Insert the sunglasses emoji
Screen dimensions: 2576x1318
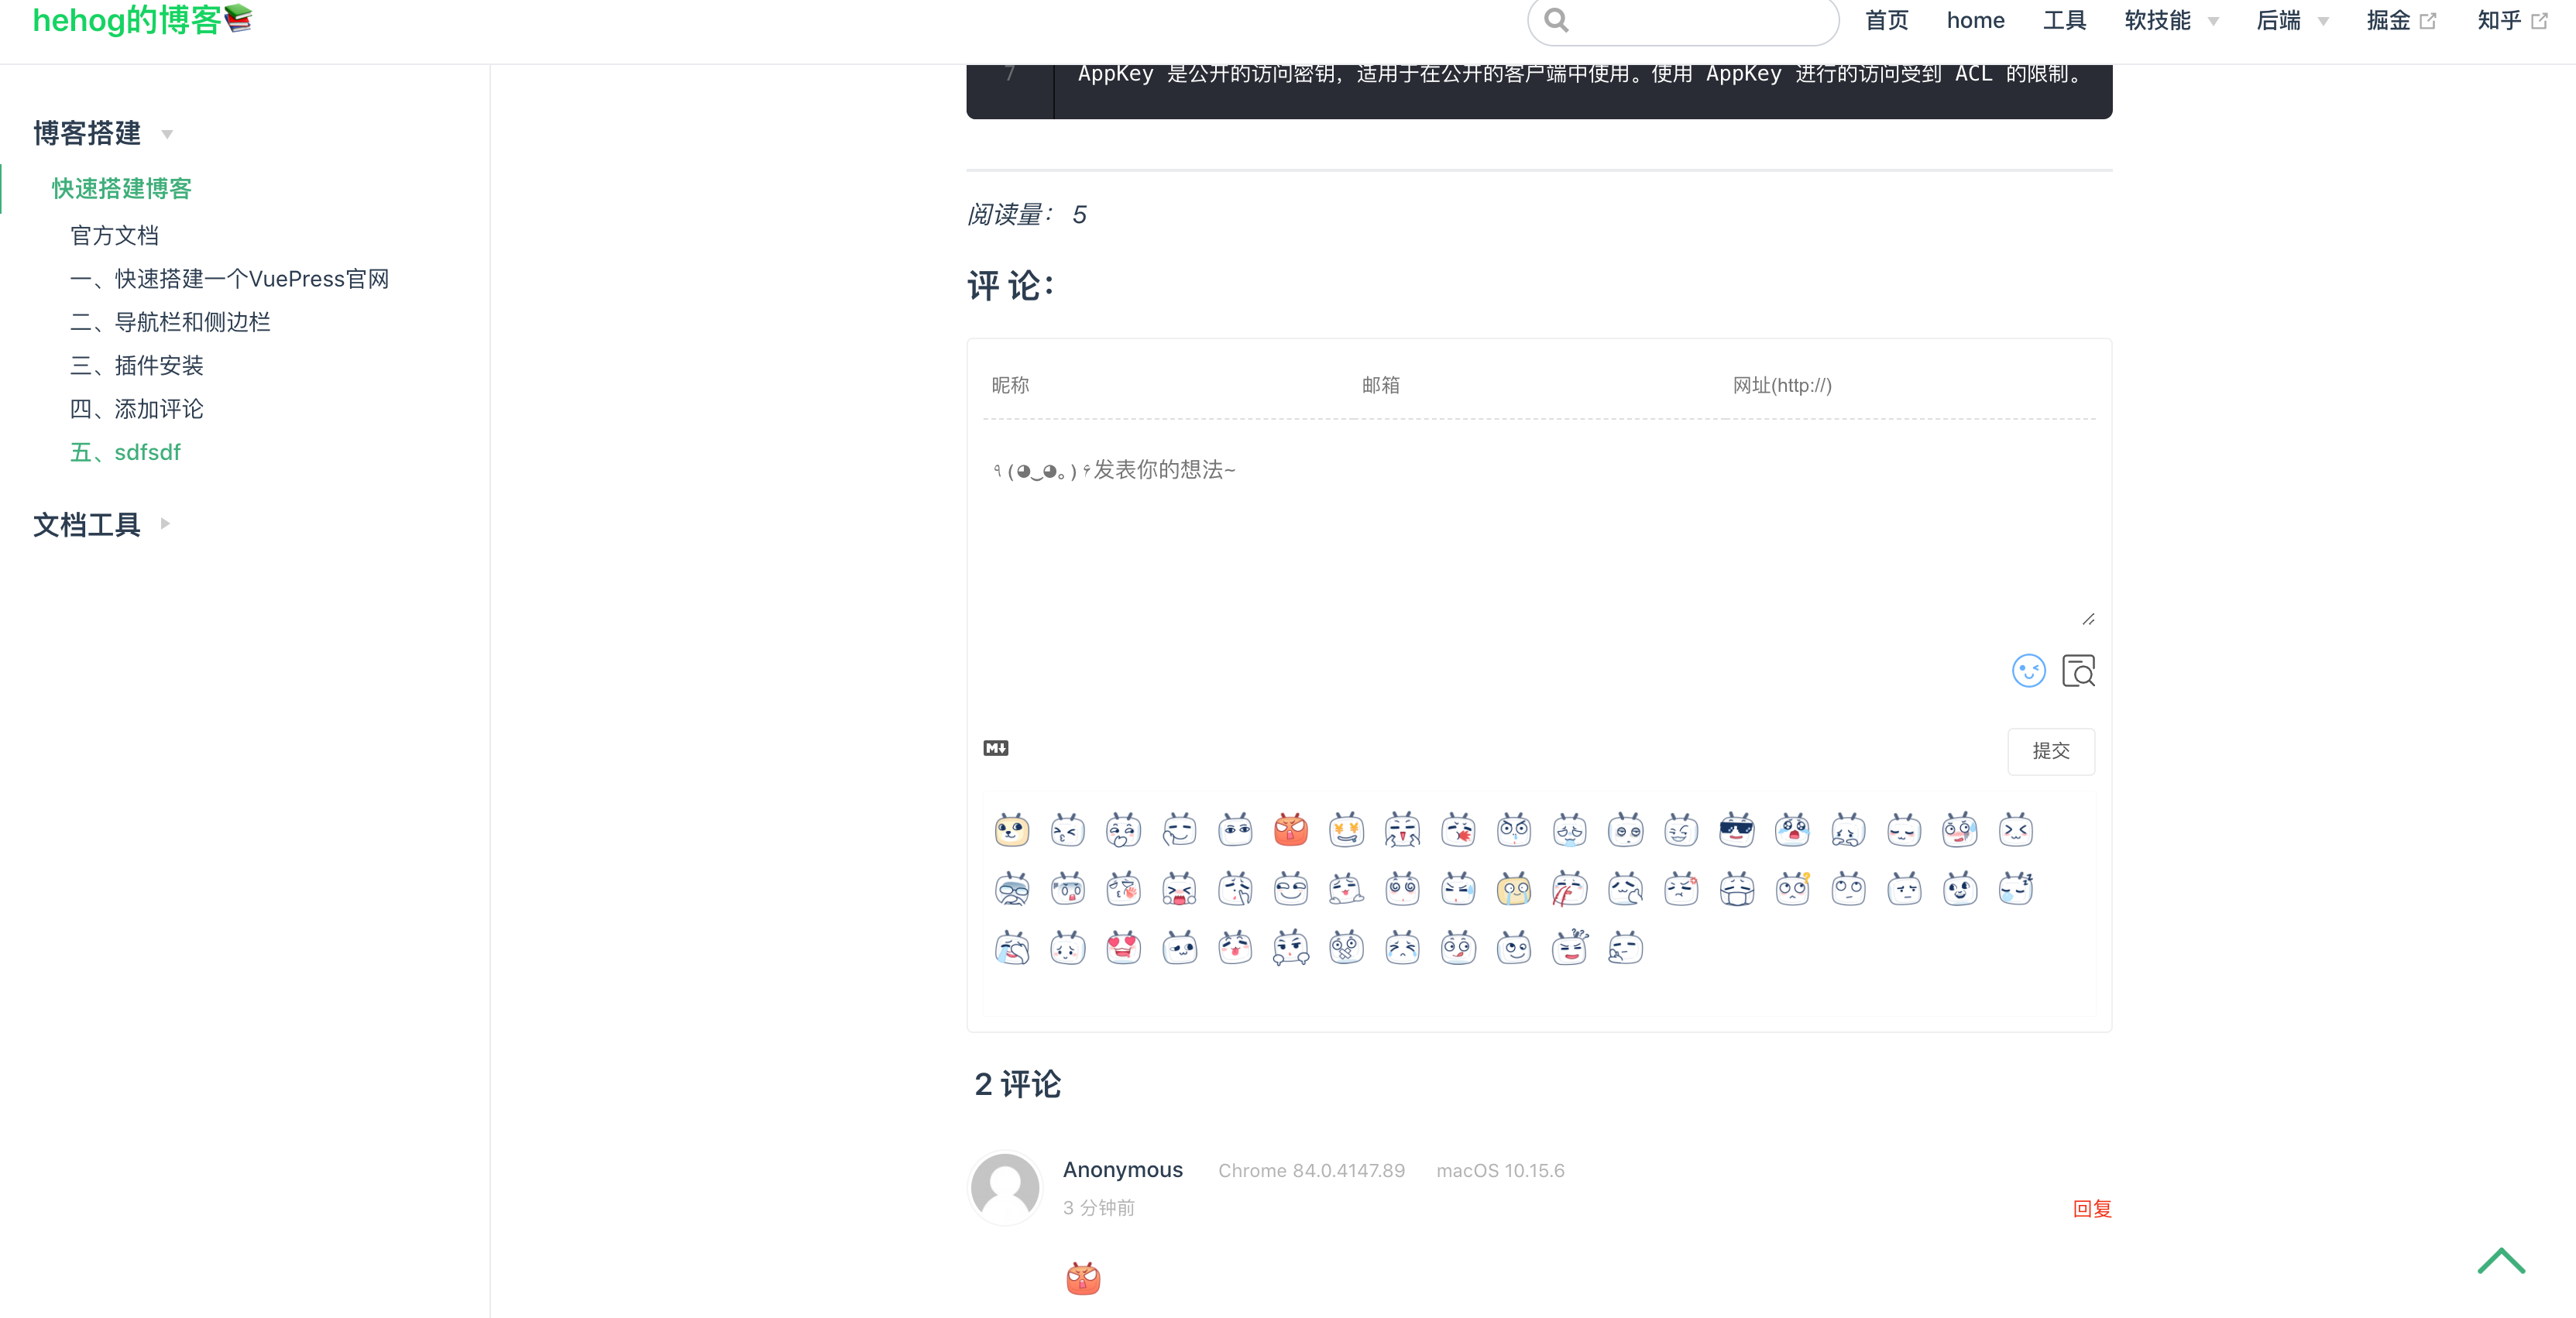(1736, 830)
